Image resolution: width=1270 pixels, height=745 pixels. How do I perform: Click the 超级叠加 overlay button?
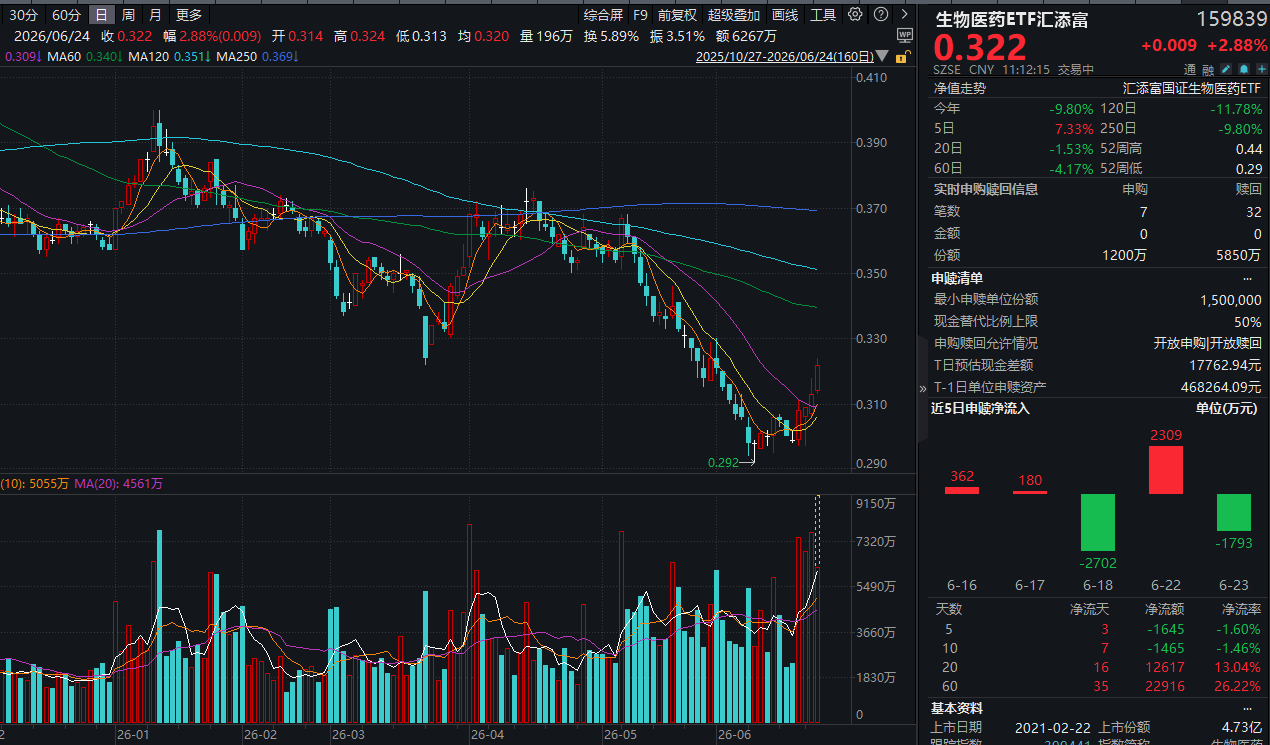tap(734, 15)
